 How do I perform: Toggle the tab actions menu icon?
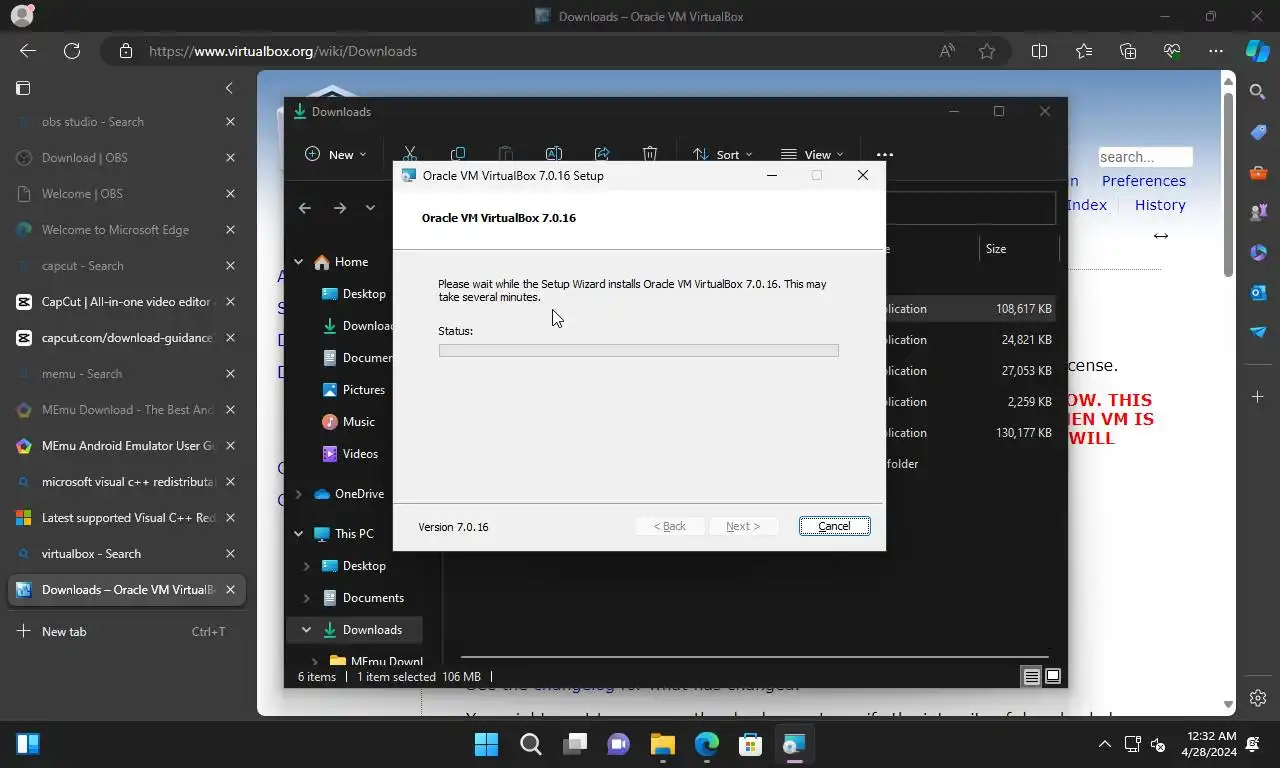(23, 88)
